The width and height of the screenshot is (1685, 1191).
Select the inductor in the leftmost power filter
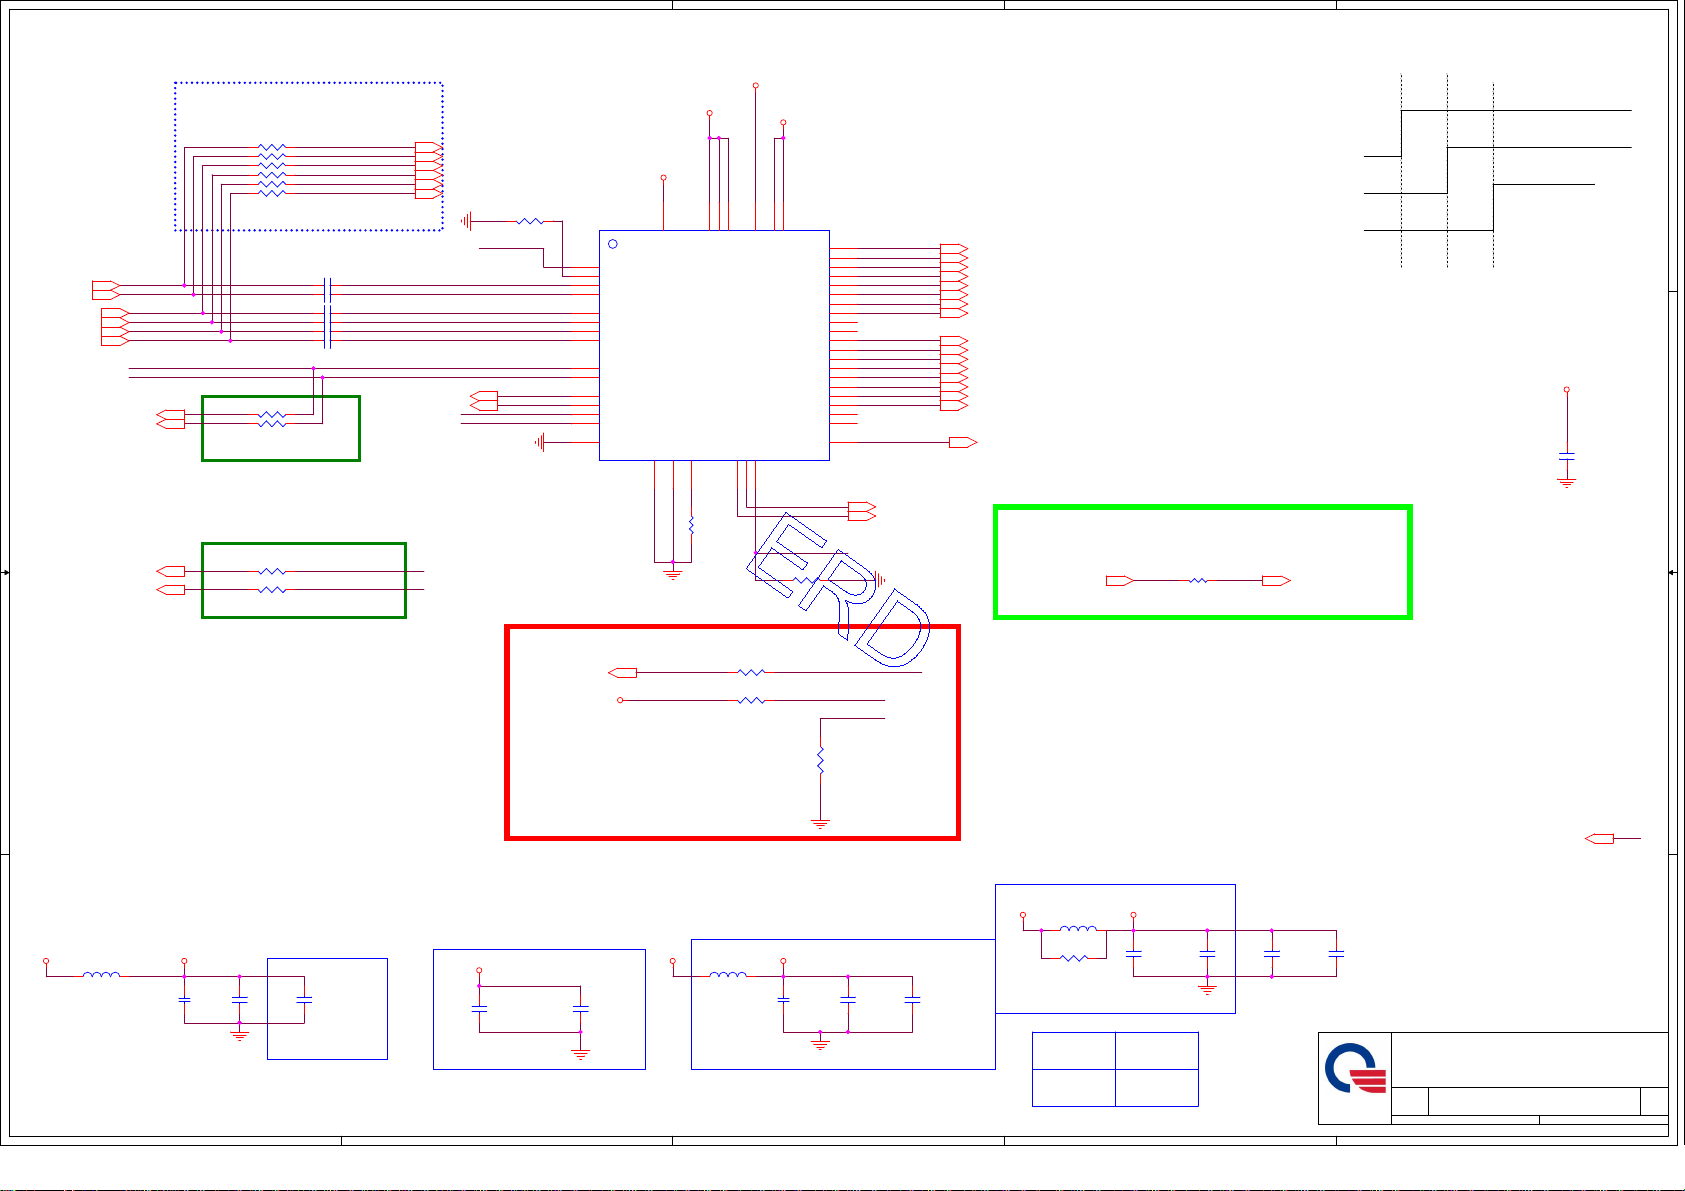tap(101, 974)
